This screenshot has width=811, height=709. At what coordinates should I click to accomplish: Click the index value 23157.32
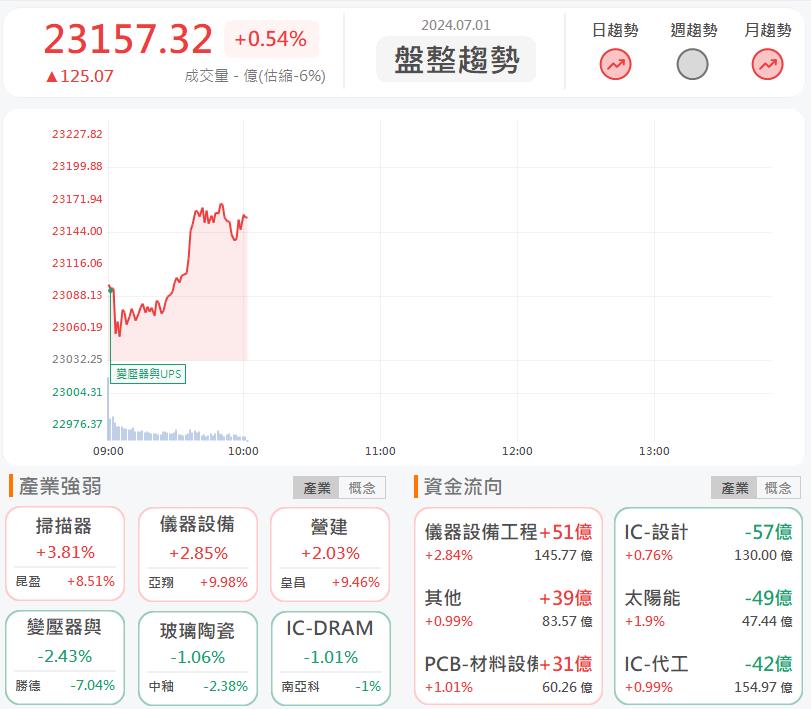click(128, 39)
